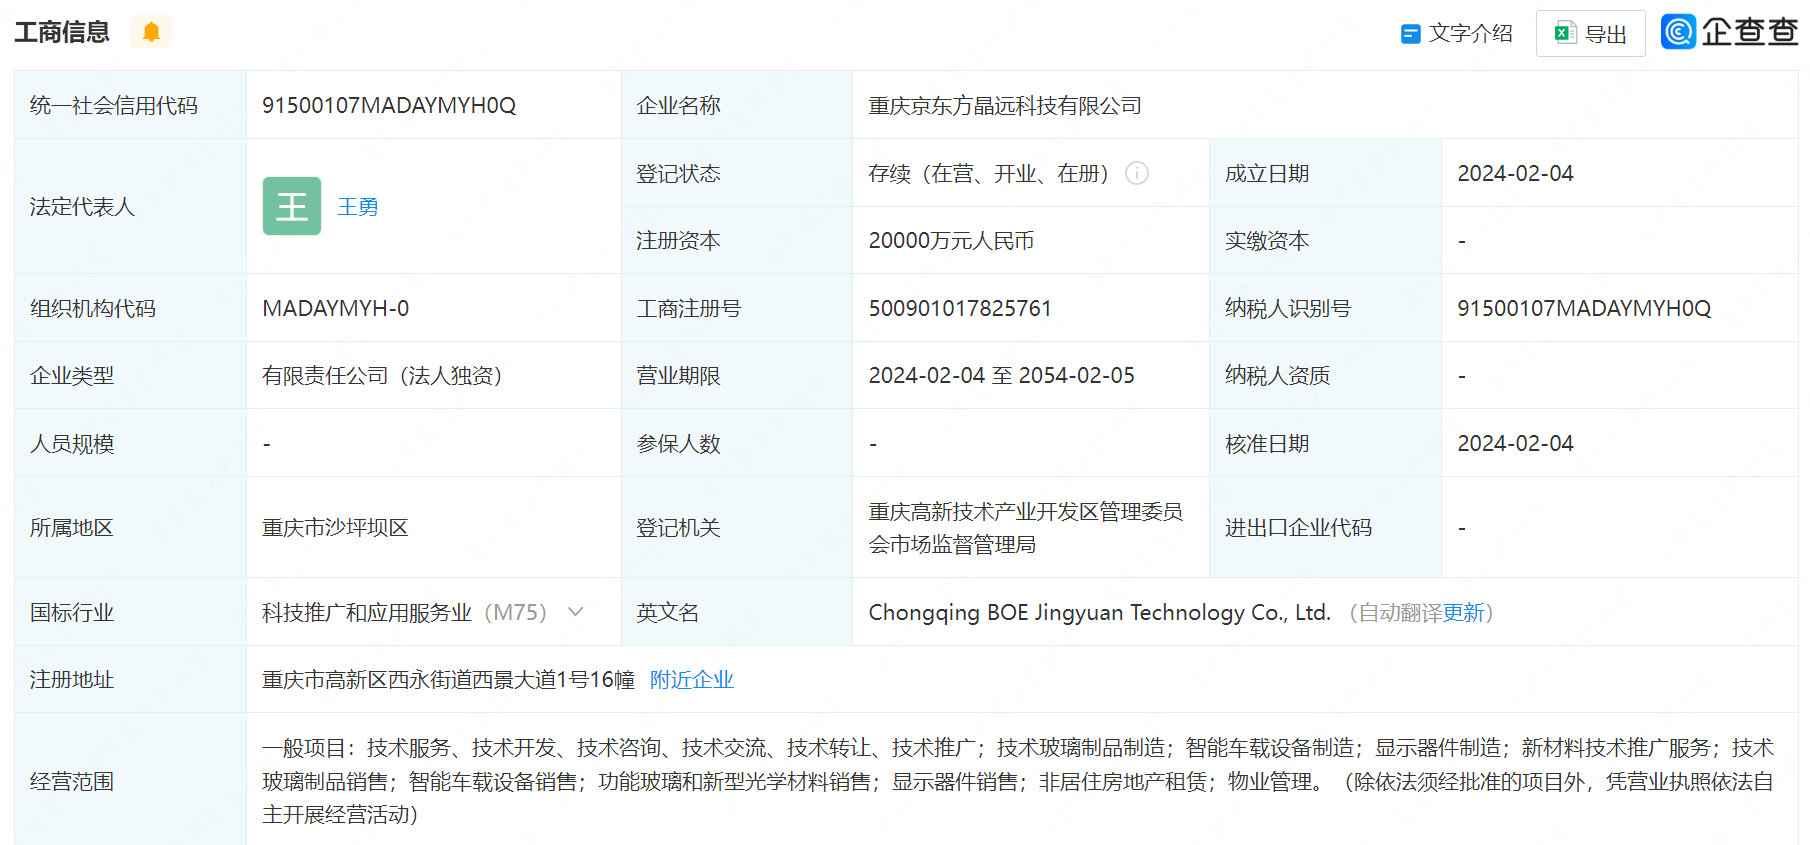Click the 国标行业 label cell
This screenshot has height=845, width=1810.
(130, 612)
